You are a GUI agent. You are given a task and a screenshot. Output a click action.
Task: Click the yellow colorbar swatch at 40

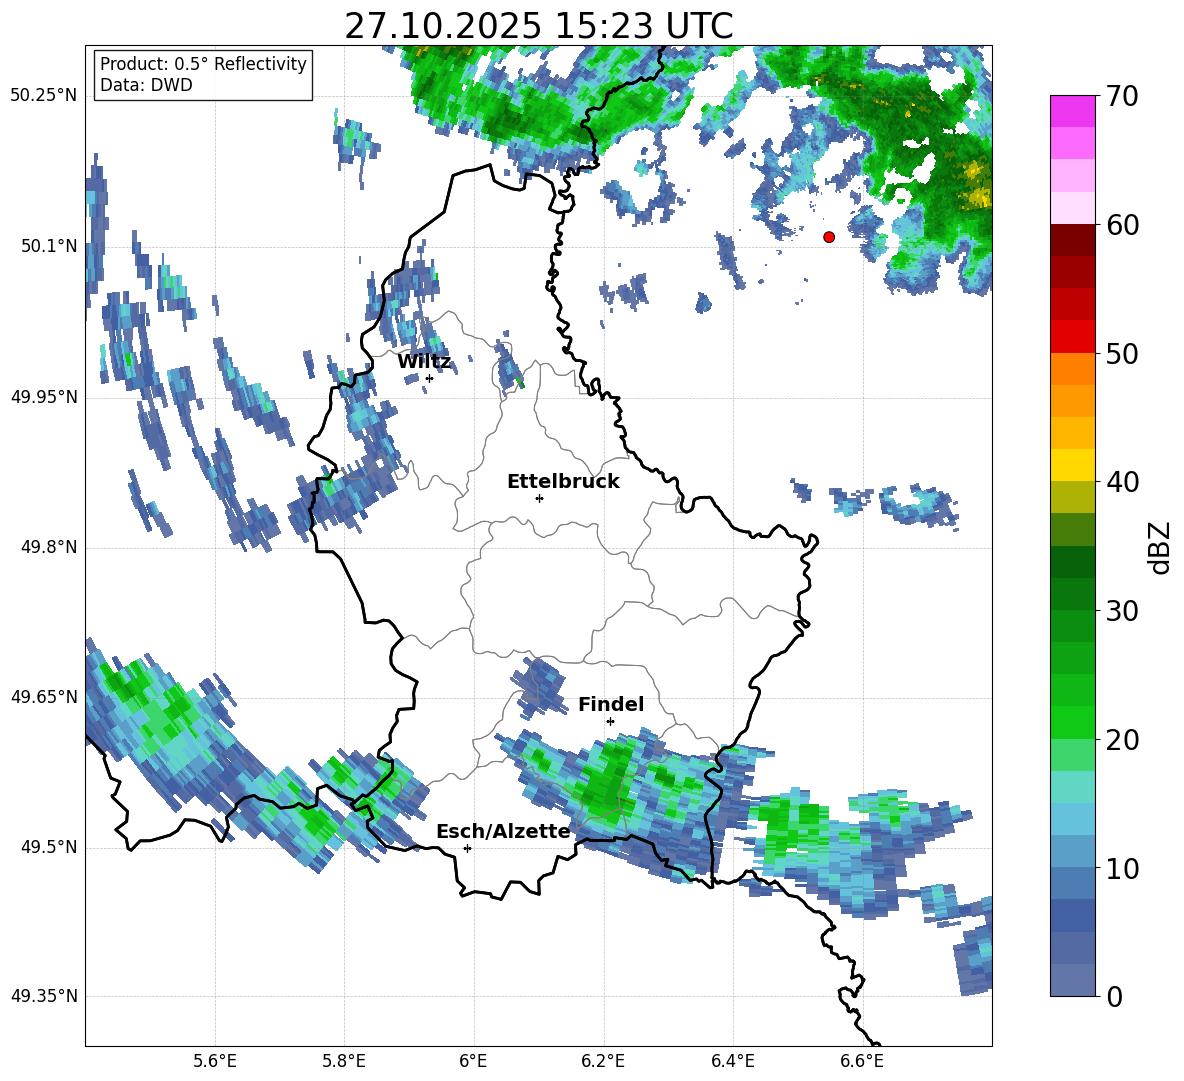(x=1072, y=465)
